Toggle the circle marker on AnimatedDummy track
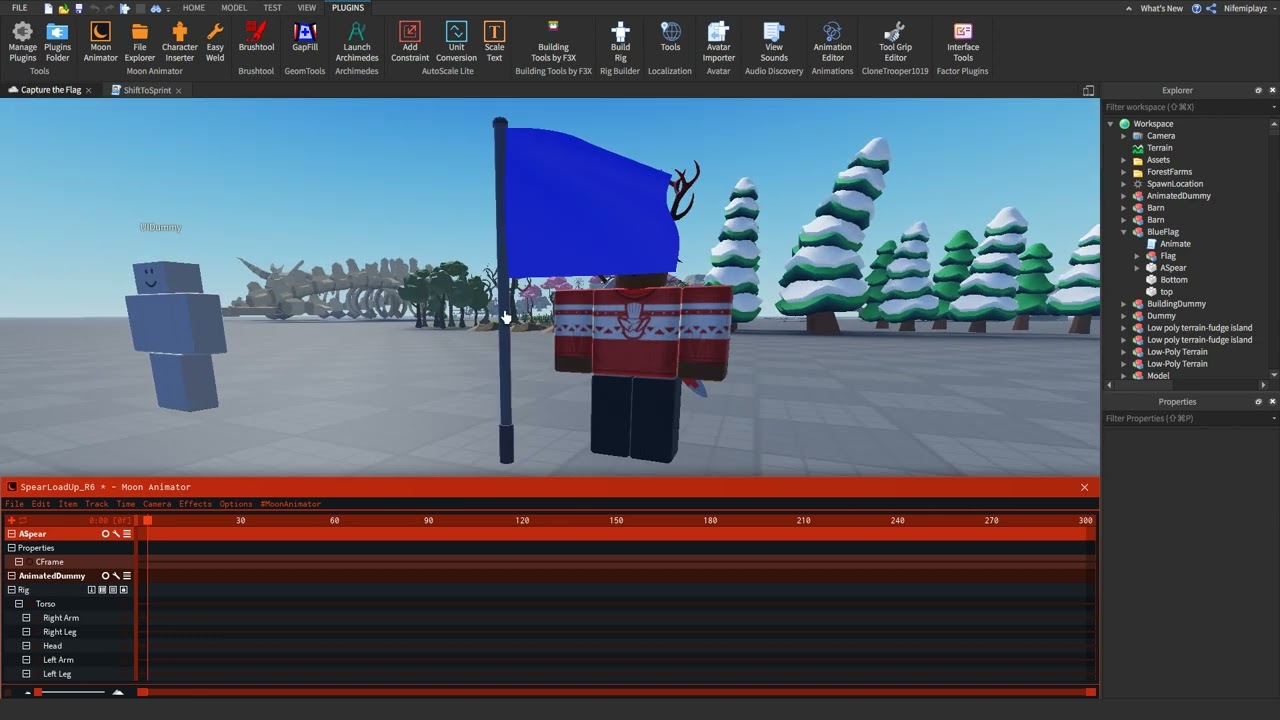 click(x=105, y=576)
